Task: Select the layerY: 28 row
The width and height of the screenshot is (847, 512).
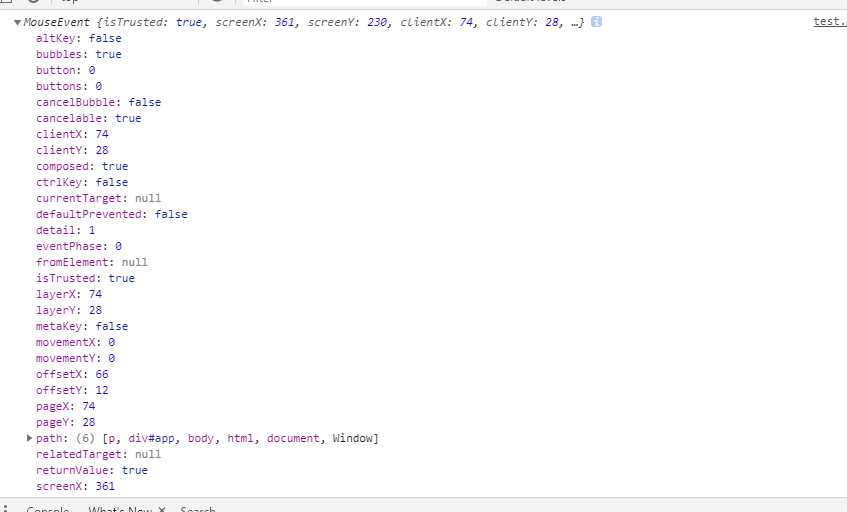Action: click(x=69, y=310)
